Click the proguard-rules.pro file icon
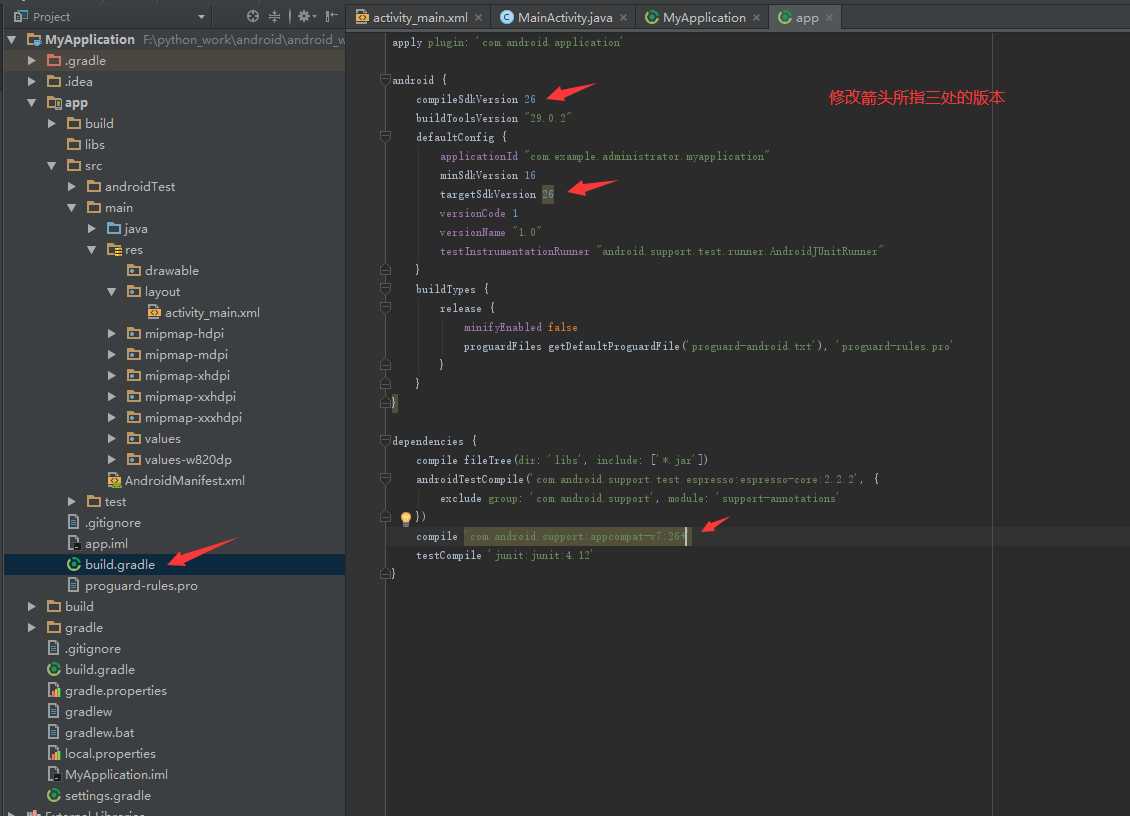 (x=74, y=585)
